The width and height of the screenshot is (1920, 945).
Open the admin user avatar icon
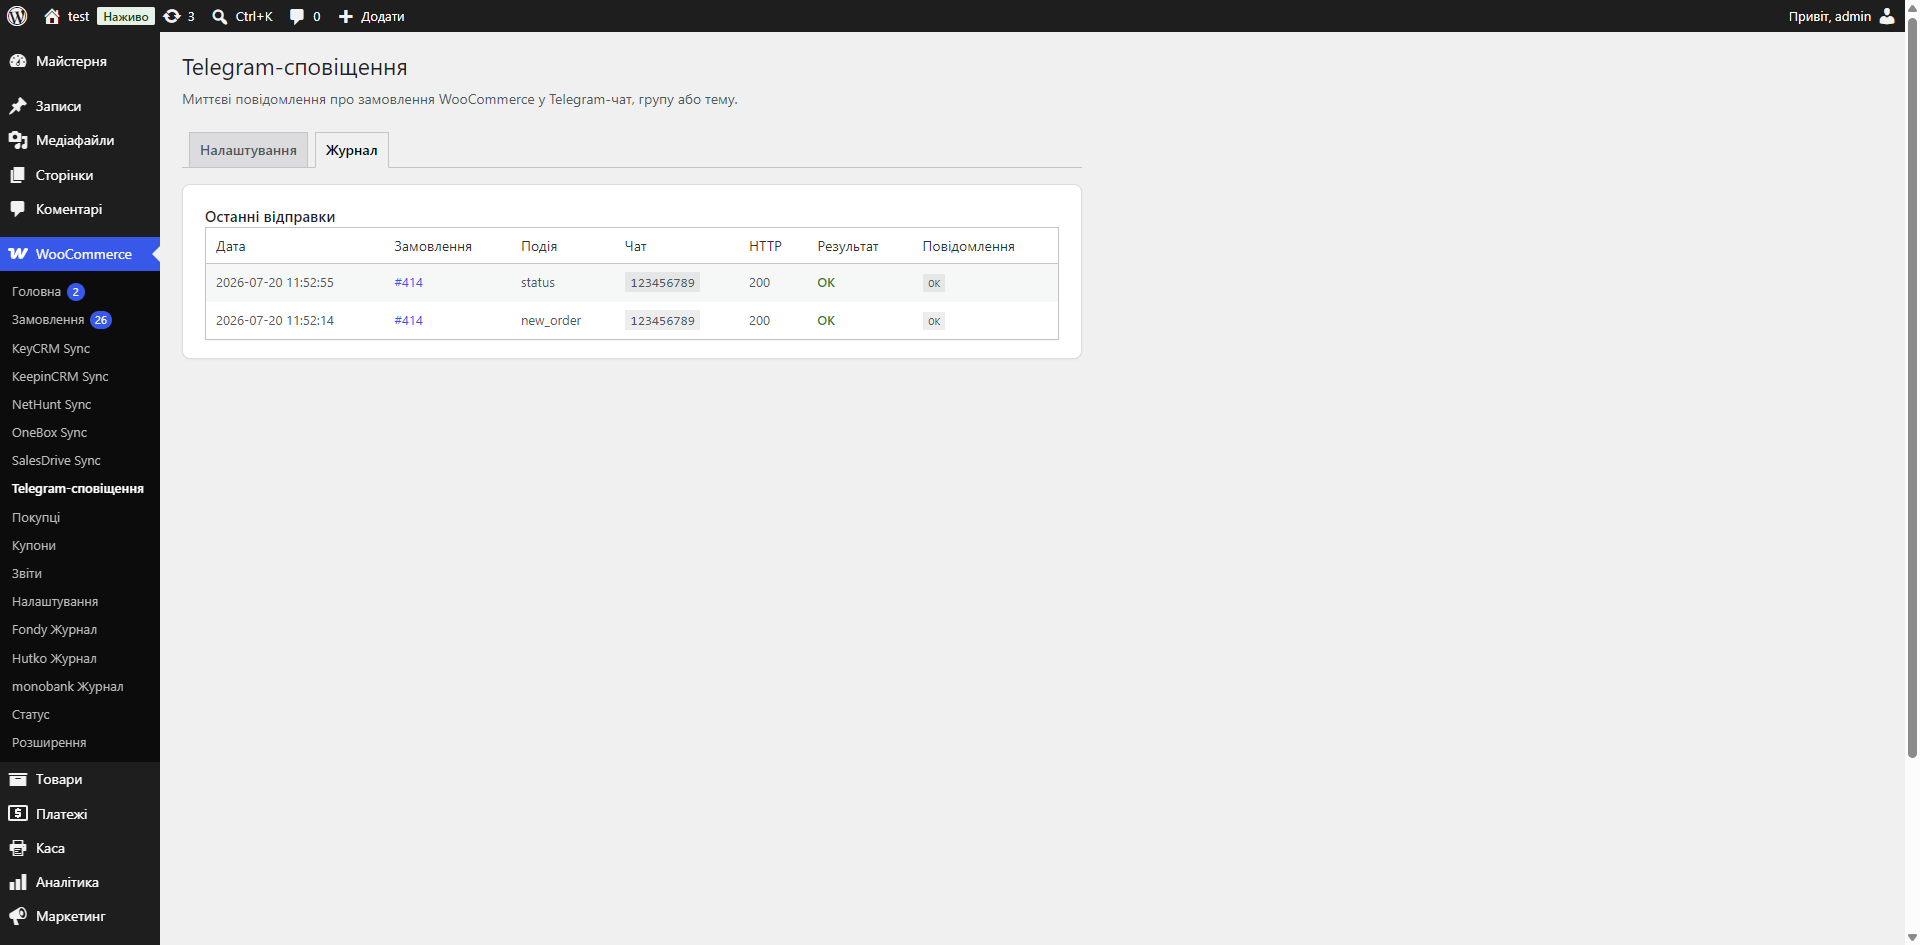point(1887,16)
